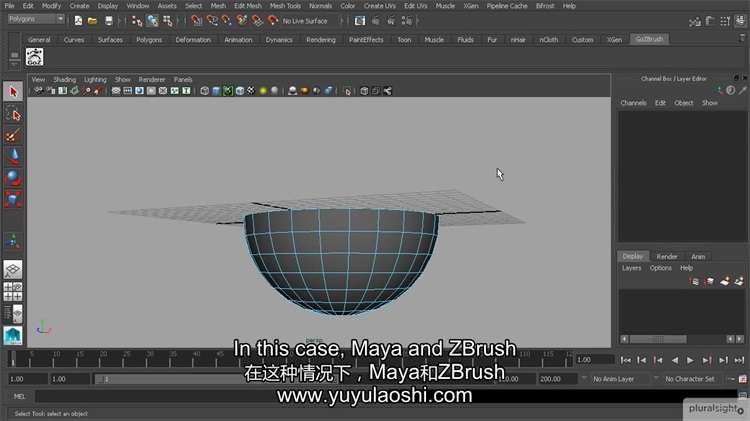The width and height of the screenshot is (750, 421).
Task: Open the viewport Panels menu
Action: point(183,79)
